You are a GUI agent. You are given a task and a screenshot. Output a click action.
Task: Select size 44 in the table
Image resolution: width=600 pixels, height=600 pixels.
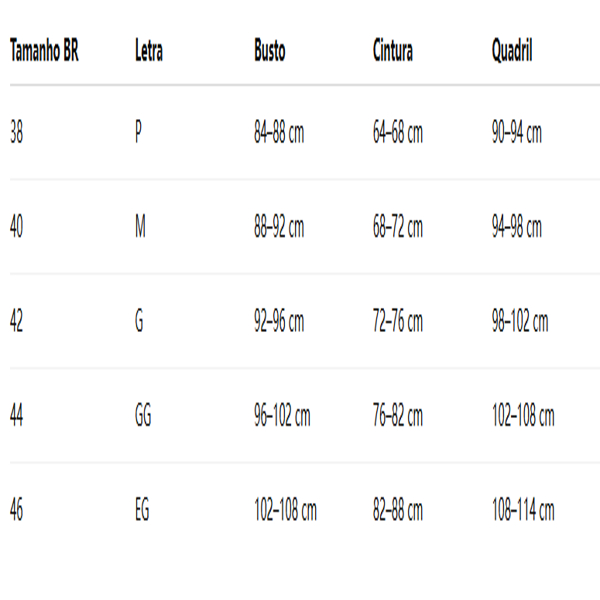pyautogui.click(x=16, y=416)
